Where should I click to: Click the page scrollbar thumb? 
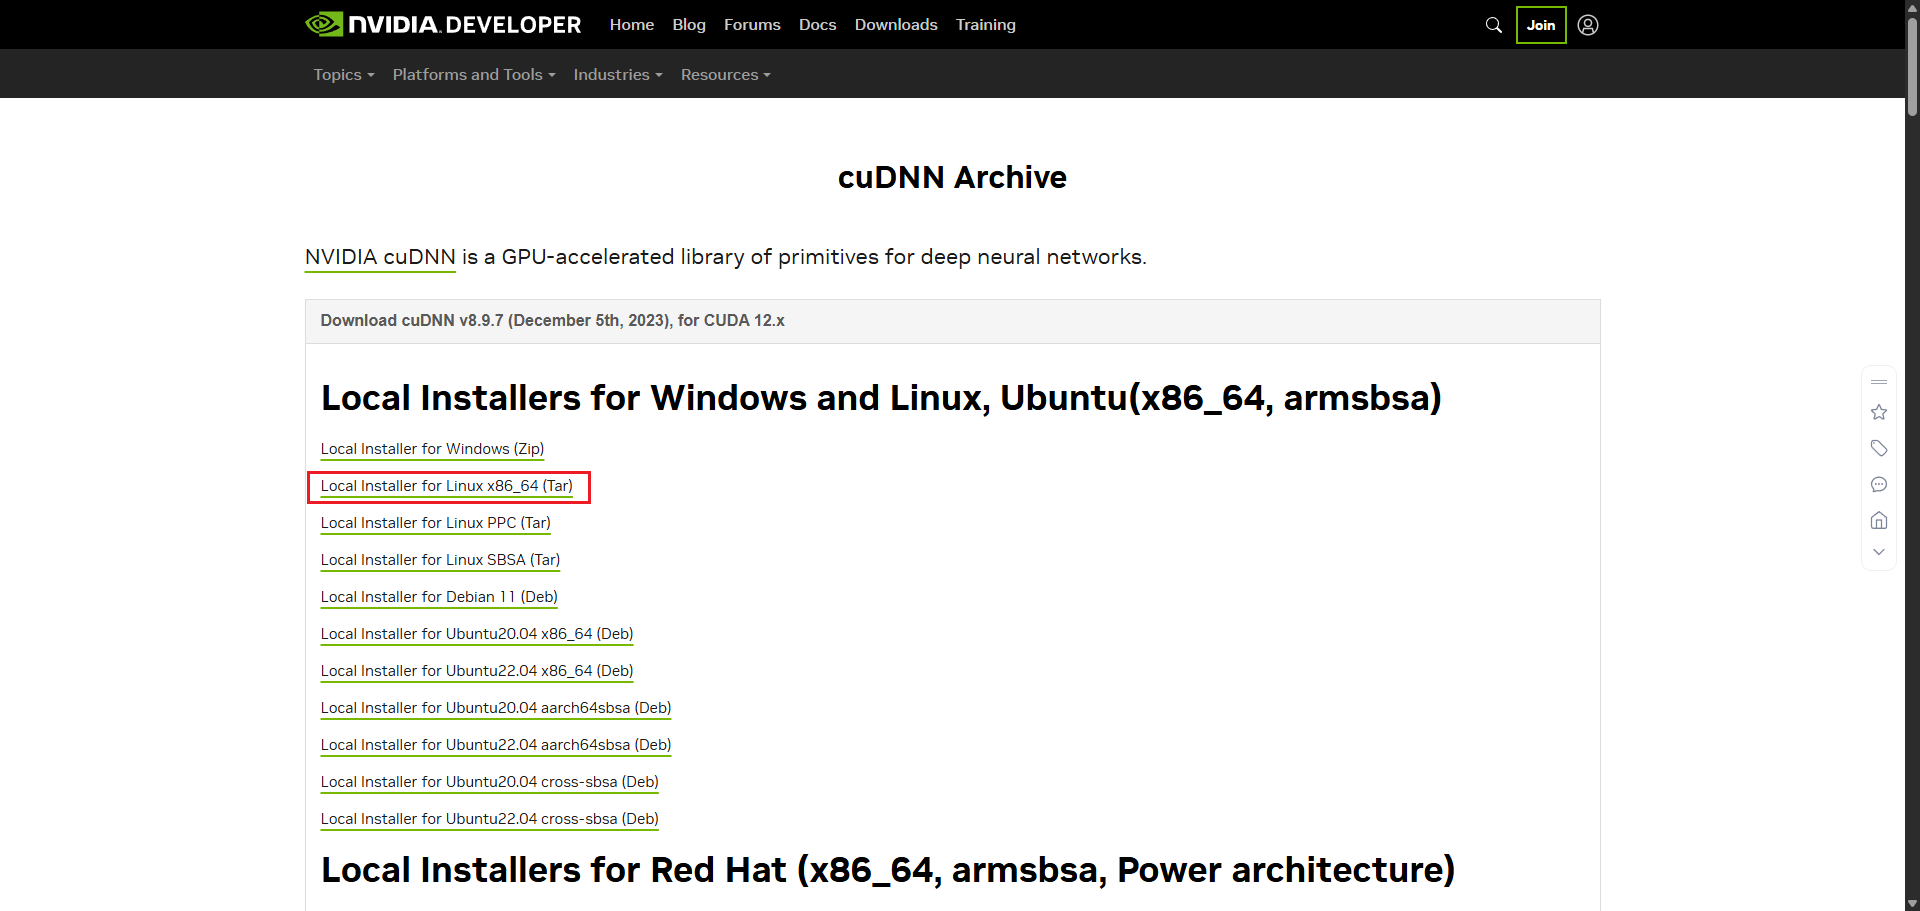(x=1912, y=65)
